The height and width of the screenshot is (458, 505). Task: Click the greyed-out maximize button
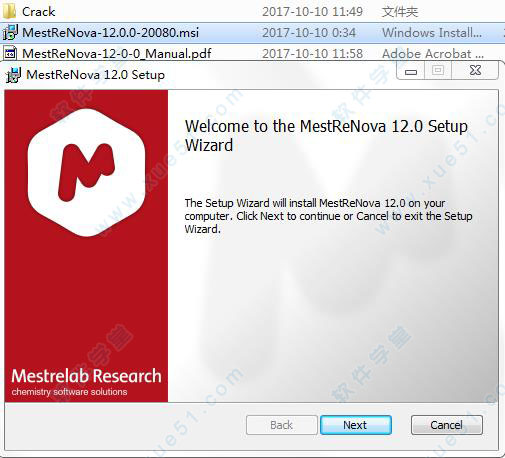438,70
